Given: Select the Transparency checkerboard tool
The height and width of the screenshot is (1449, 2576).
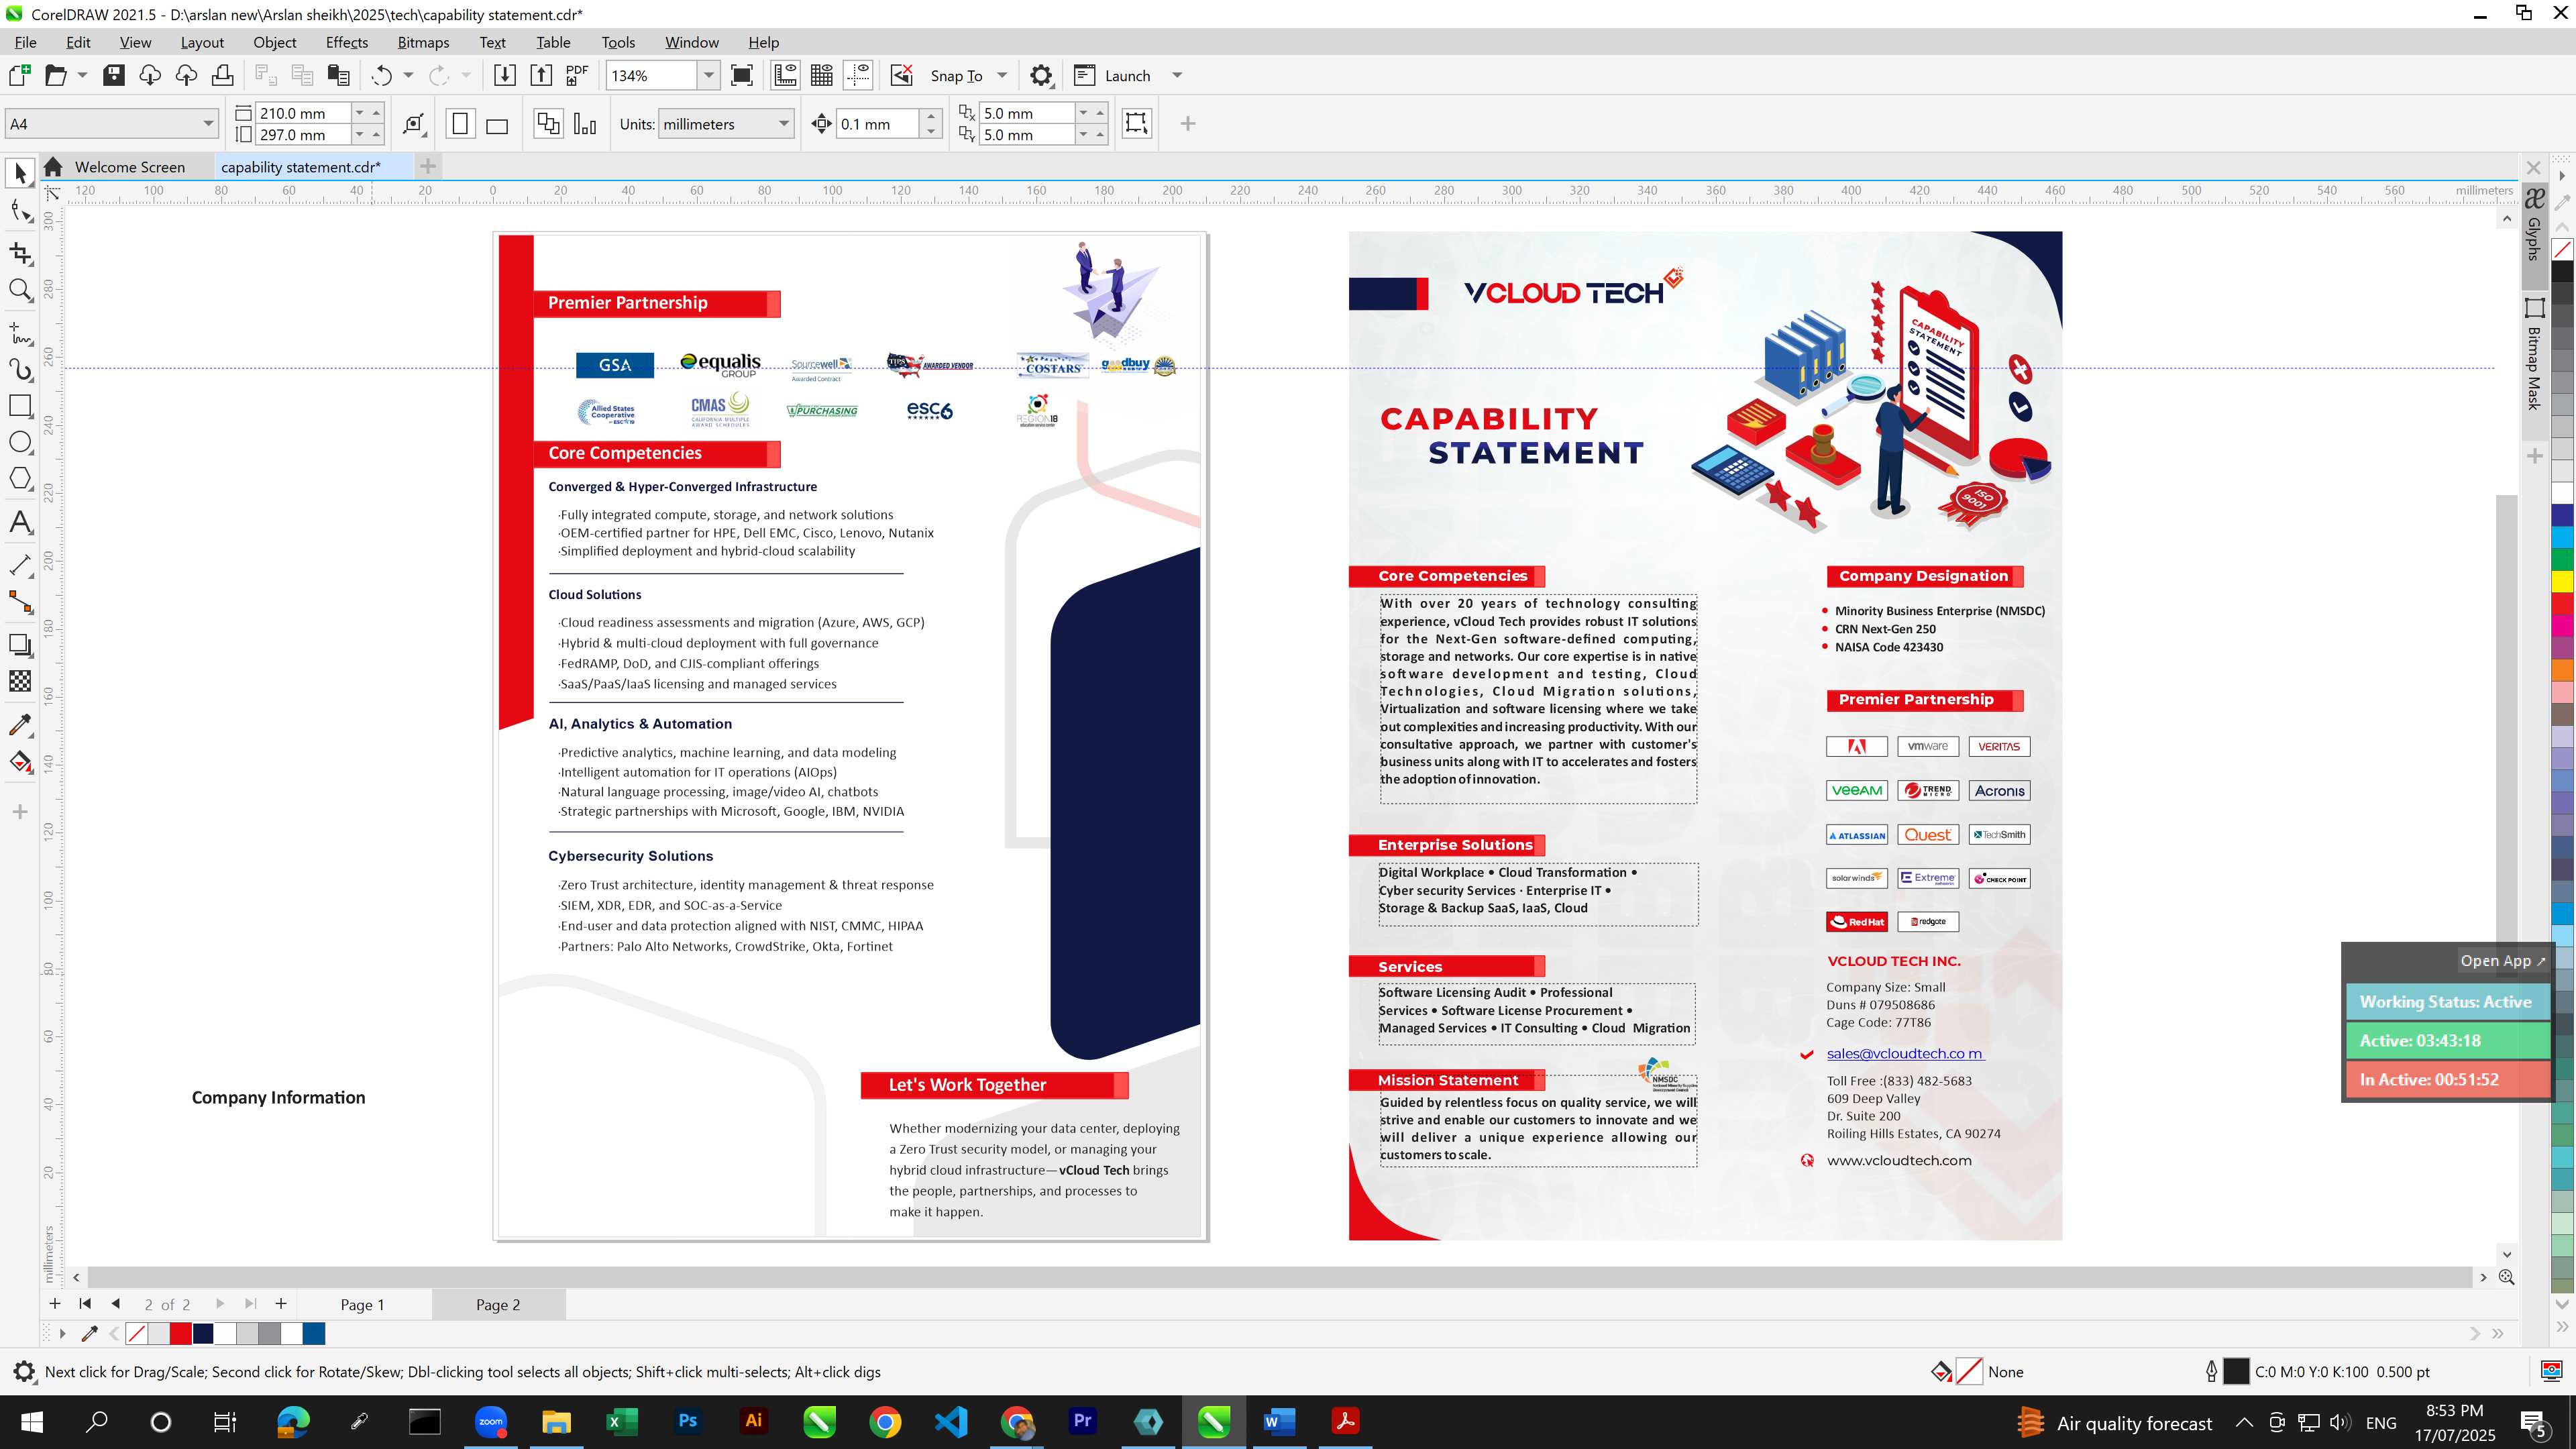Looking at the screenshot, I should [x=20, y=682].
